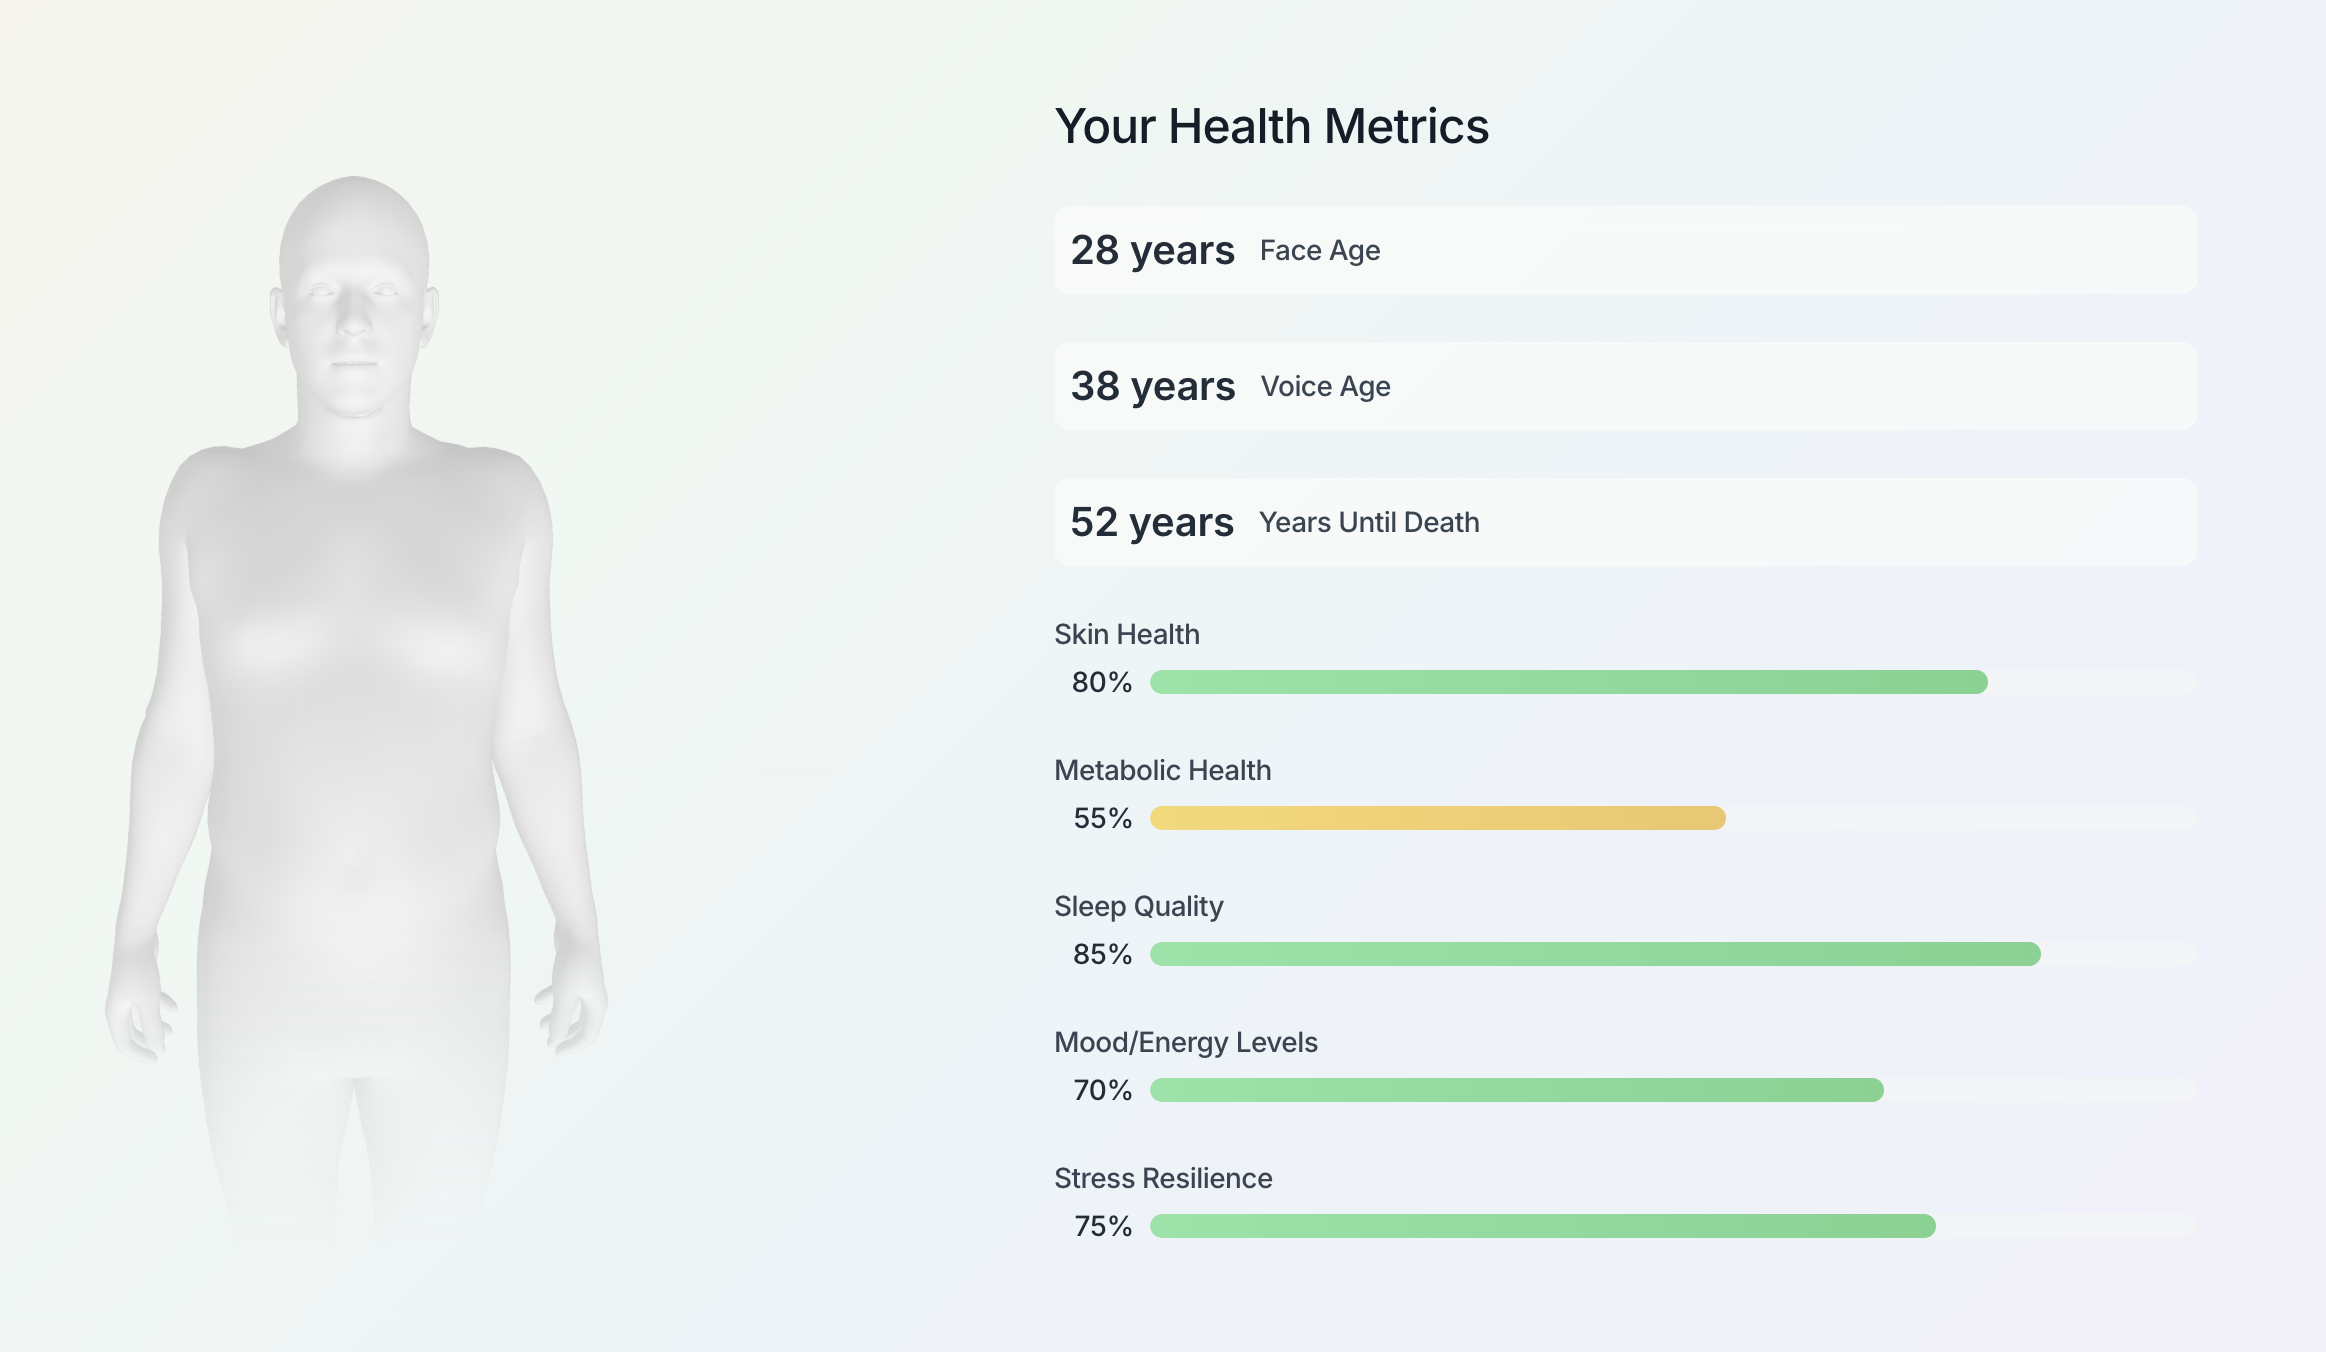Click the green Skin Health progress bar
The width and height of the screenshot is (2326, 1352).
[x=1568, y=682]
